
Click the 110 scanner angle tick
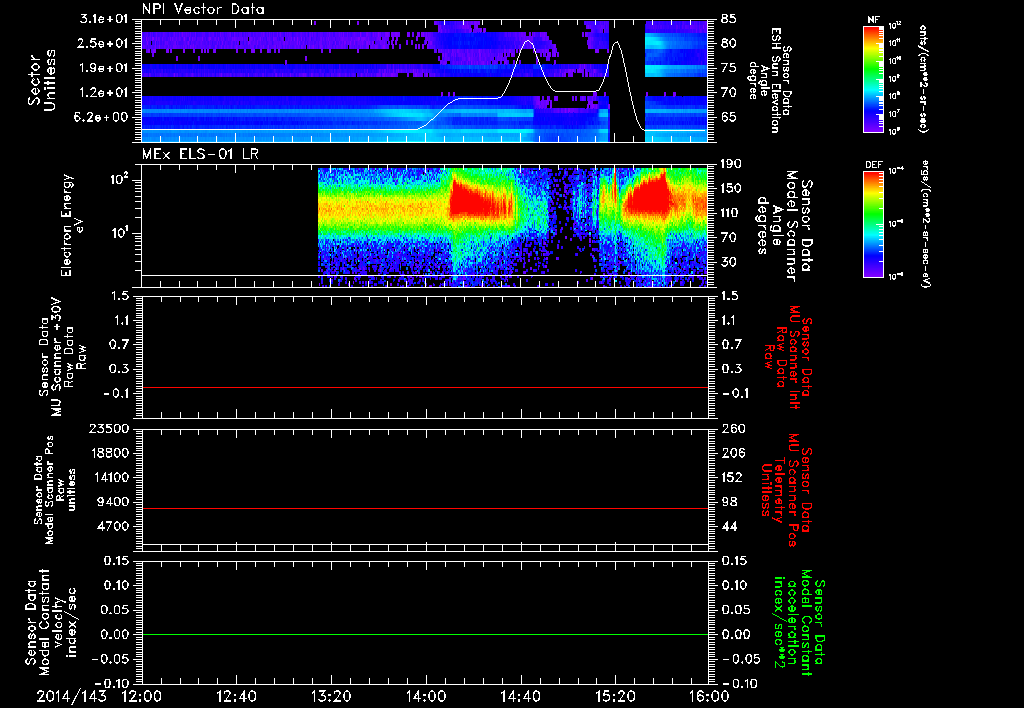tap(731, 213)
